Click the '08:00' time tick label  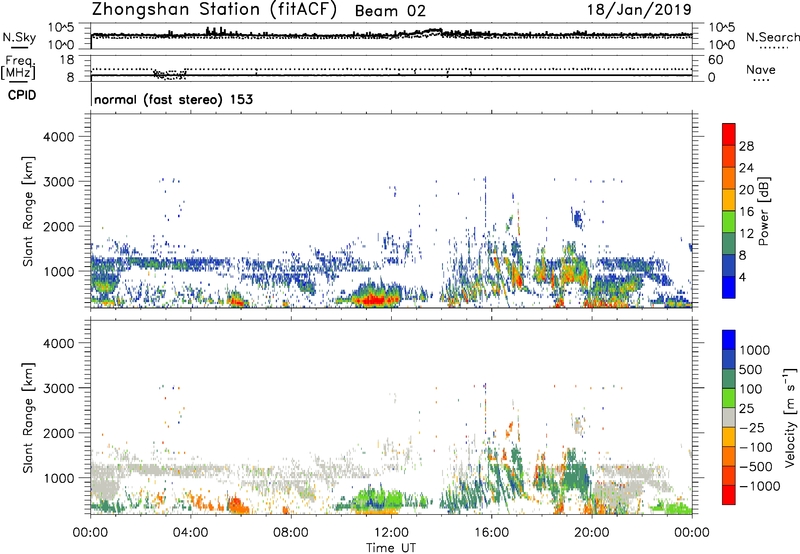[x=290, y=533]
